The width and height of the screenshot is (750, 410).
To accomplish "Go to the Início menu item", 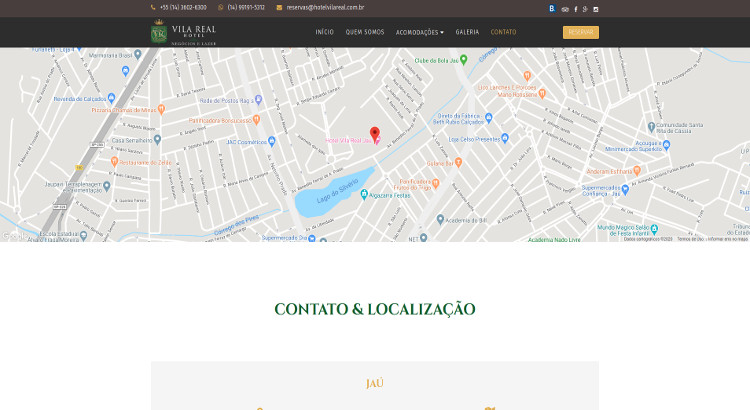I will tap(324, 32).
